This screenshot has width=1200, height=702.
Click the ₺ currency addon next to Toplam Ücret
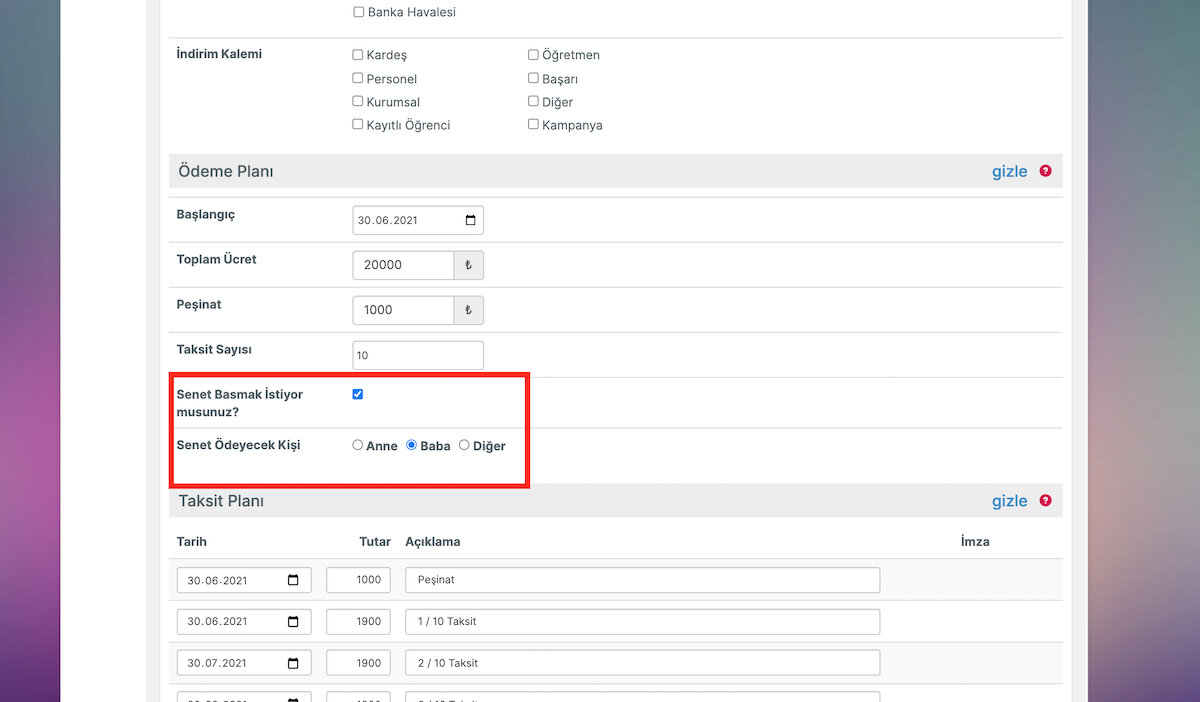(x=468, y=265)
